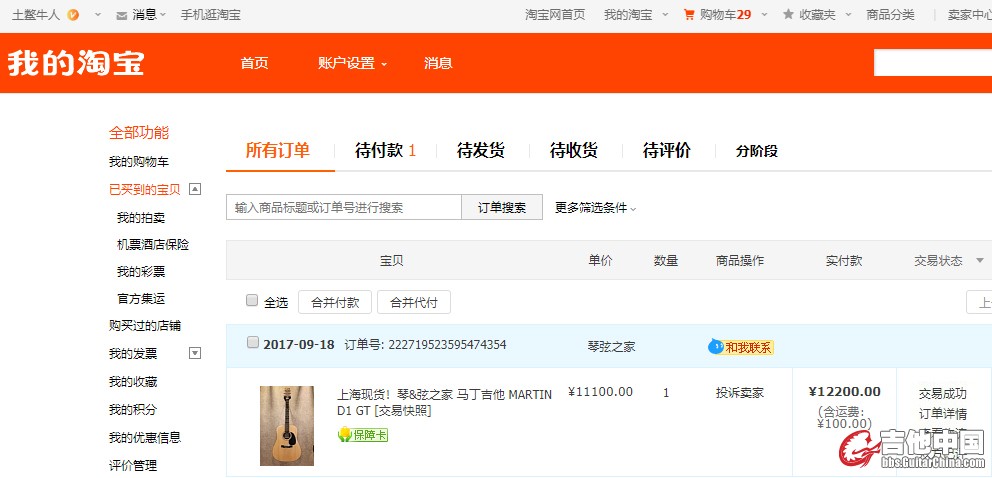This screenshot has height=478, width=992.
Task: Switch to the 待评价 tab
Action: pyautogui.click(x=666, y=151)
